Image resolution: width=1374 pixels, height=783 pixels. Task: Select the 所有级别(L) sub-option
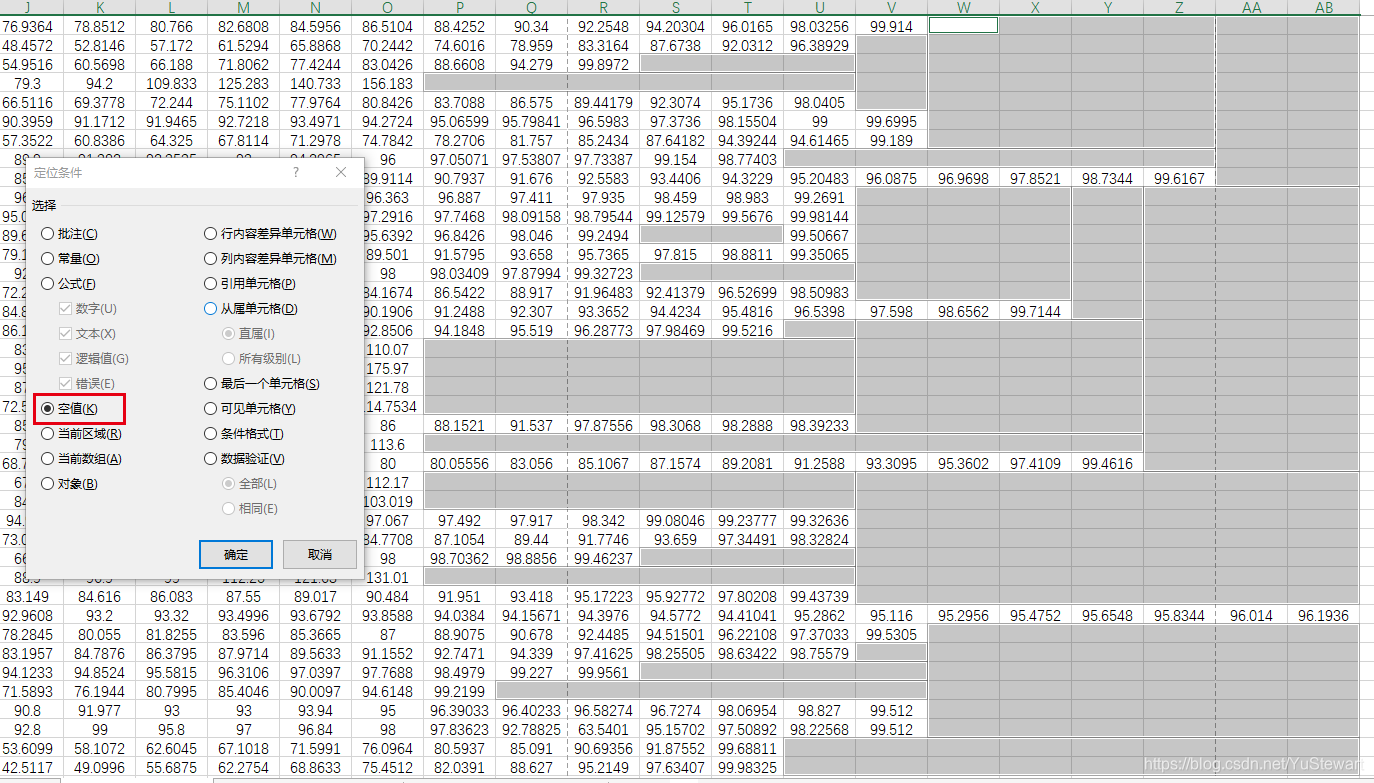tap(261, 359)
